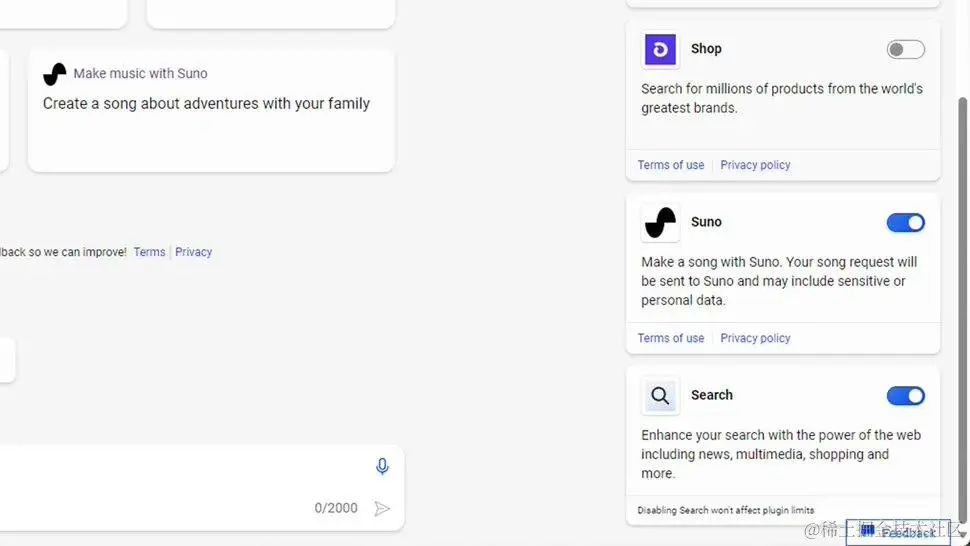Click the send message arrow icon
This screenshot has width=970, height=546.
coord(382,508)
